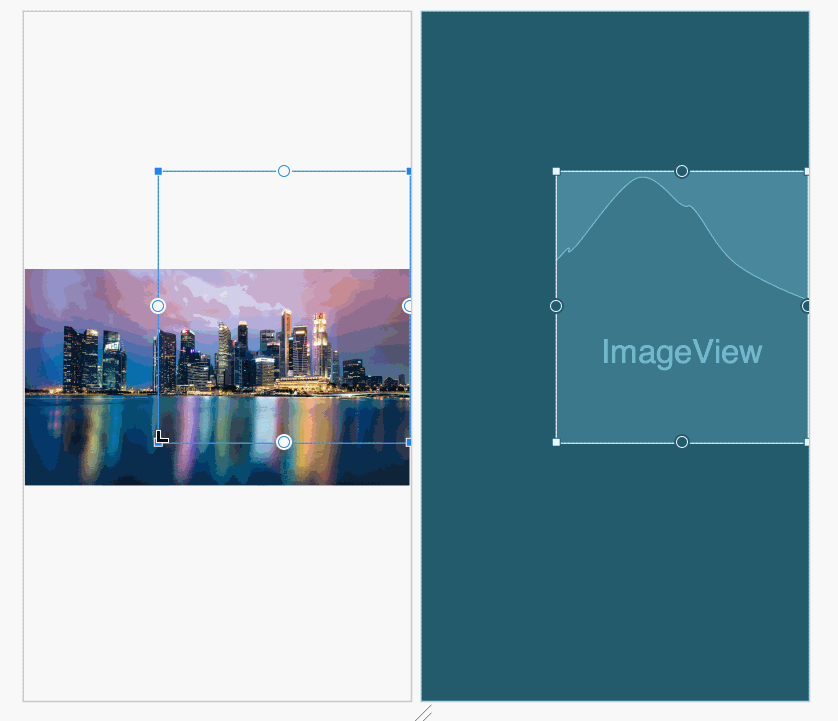Select the left constraint circle in design view
The height and width of the screenshot is (721, 838).
click(158, 306)
